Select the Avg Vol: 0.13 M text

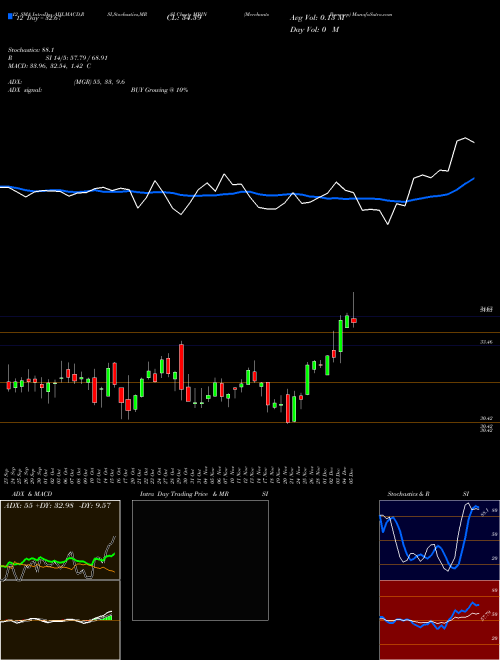coord(317,18)
